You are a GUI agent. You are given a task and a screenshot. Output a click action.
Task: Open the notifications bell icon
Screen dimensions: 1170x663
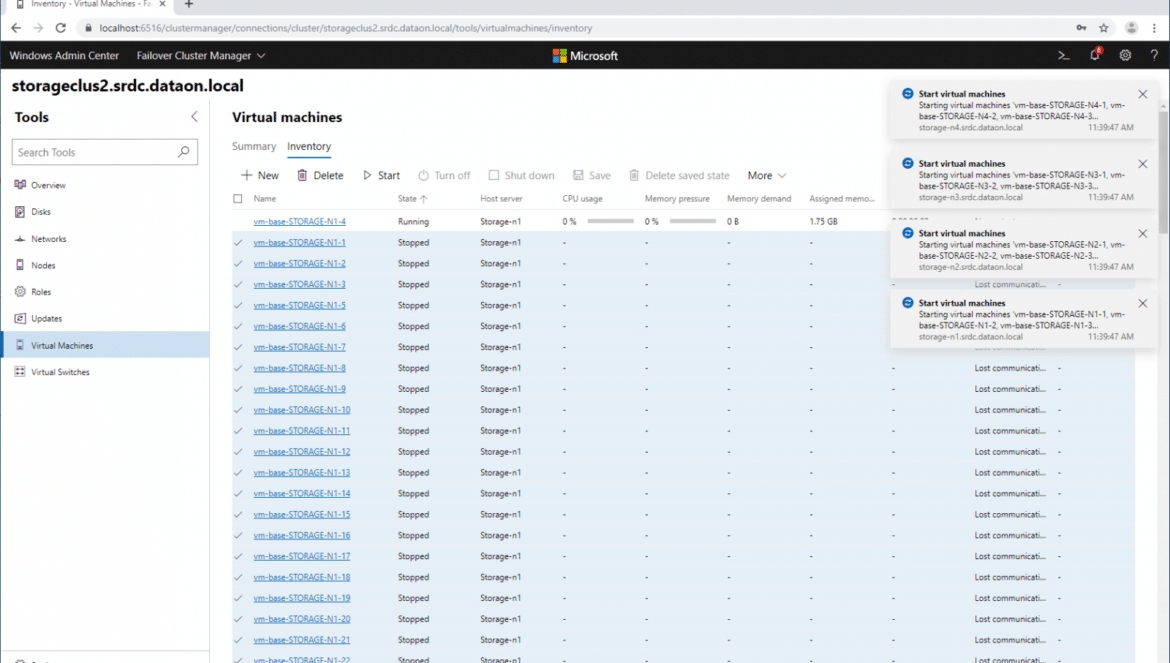pos(1095,55)
